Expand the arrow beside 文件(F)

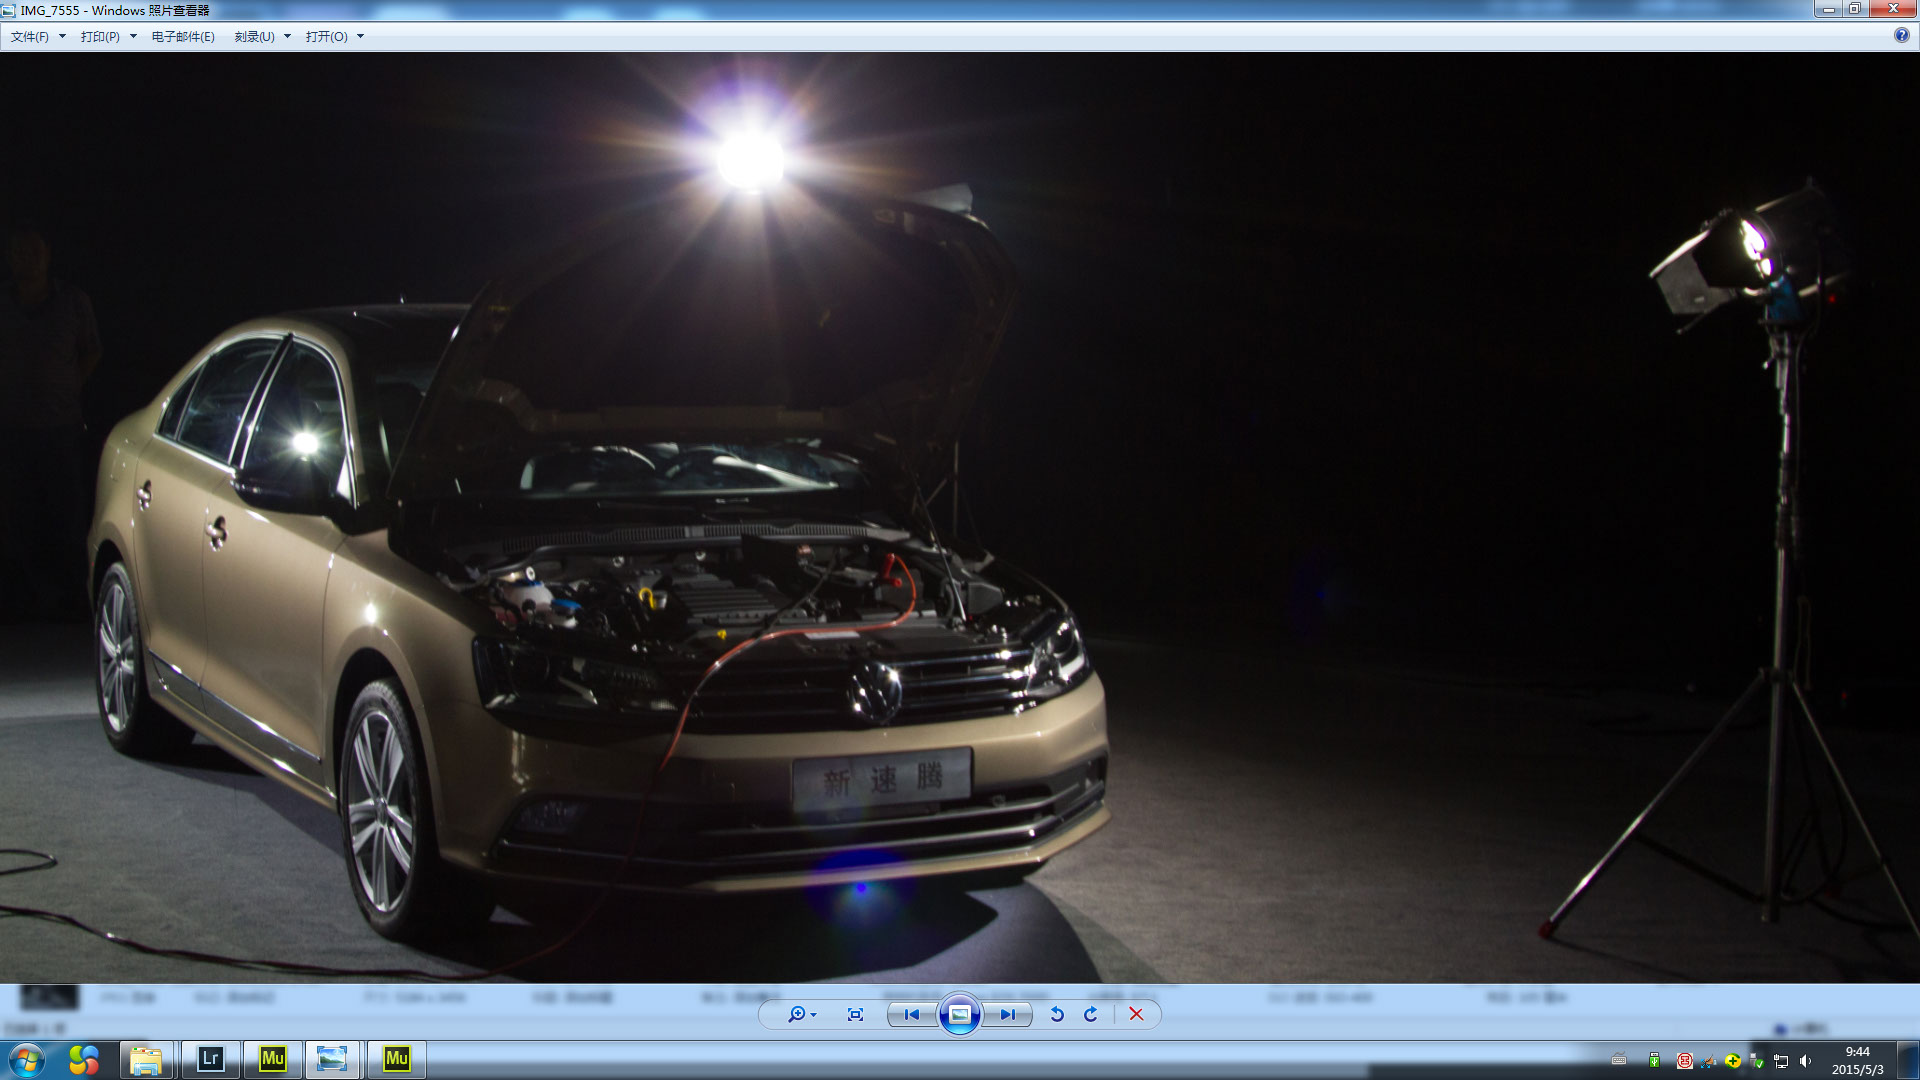(62, 36)
